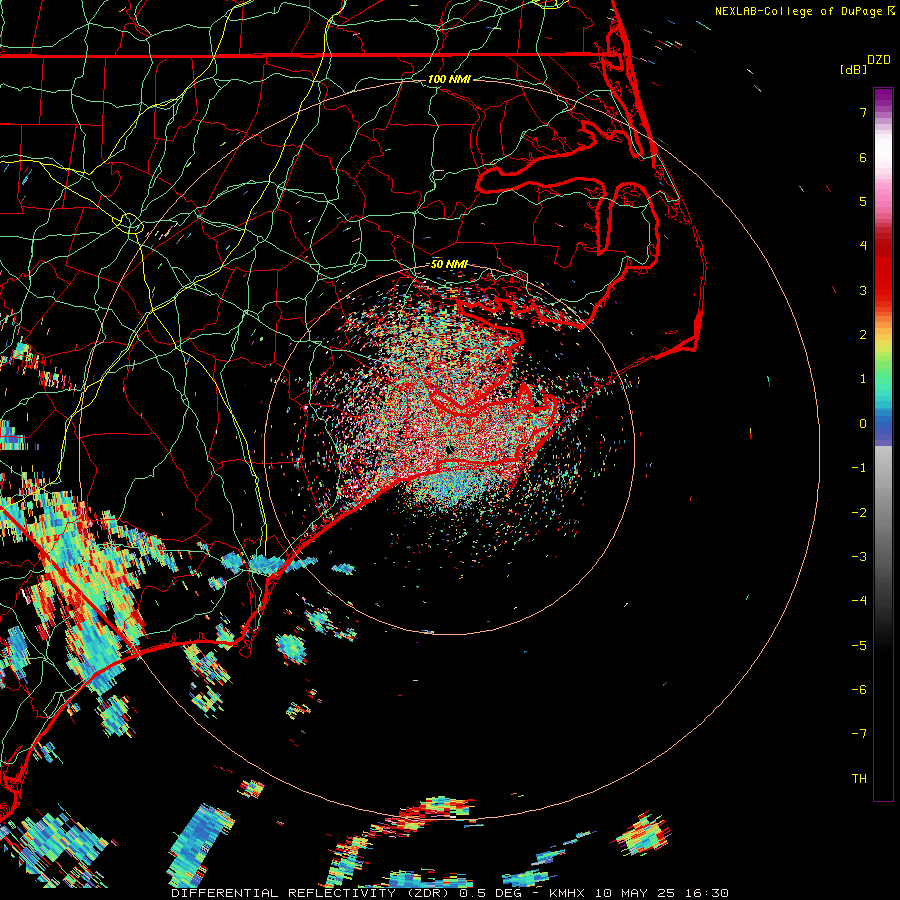
Task: Click the 50 NMI range ring label
Action: point(449,264)
